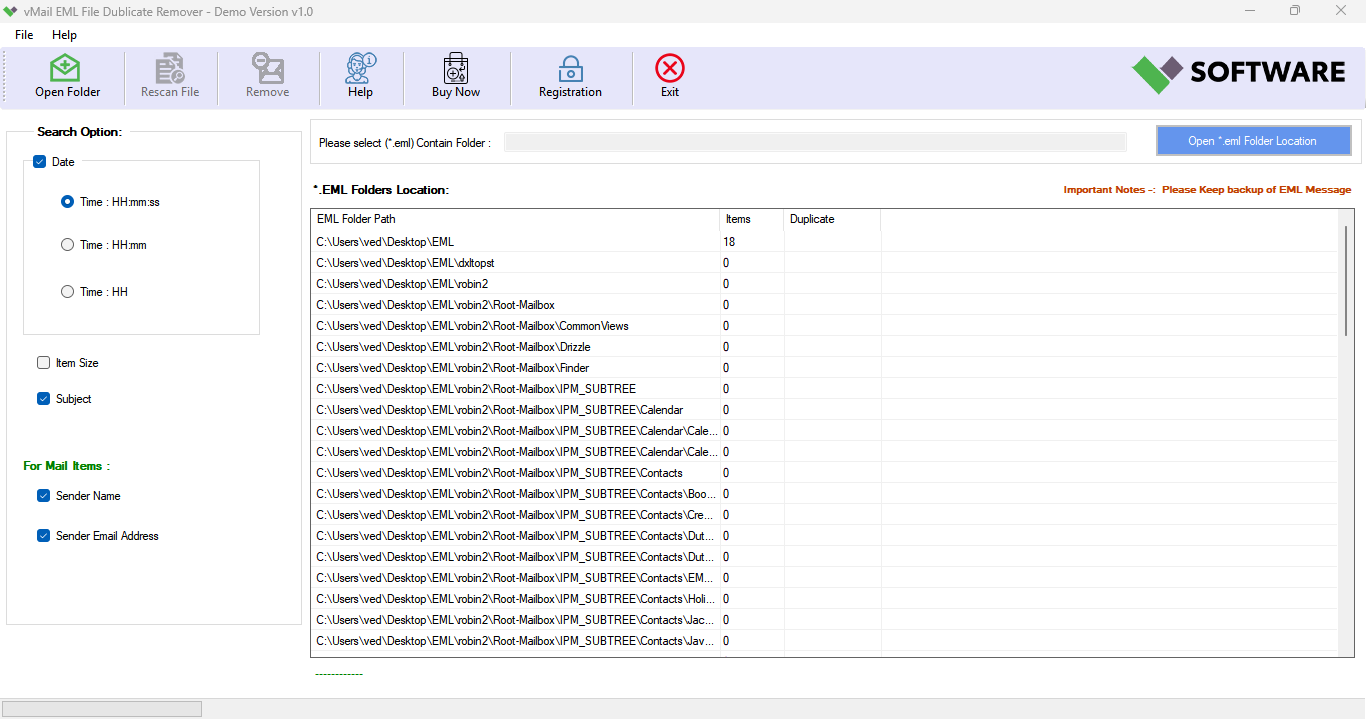Click the folder list vertical scrollbar

click(1346, 280)
